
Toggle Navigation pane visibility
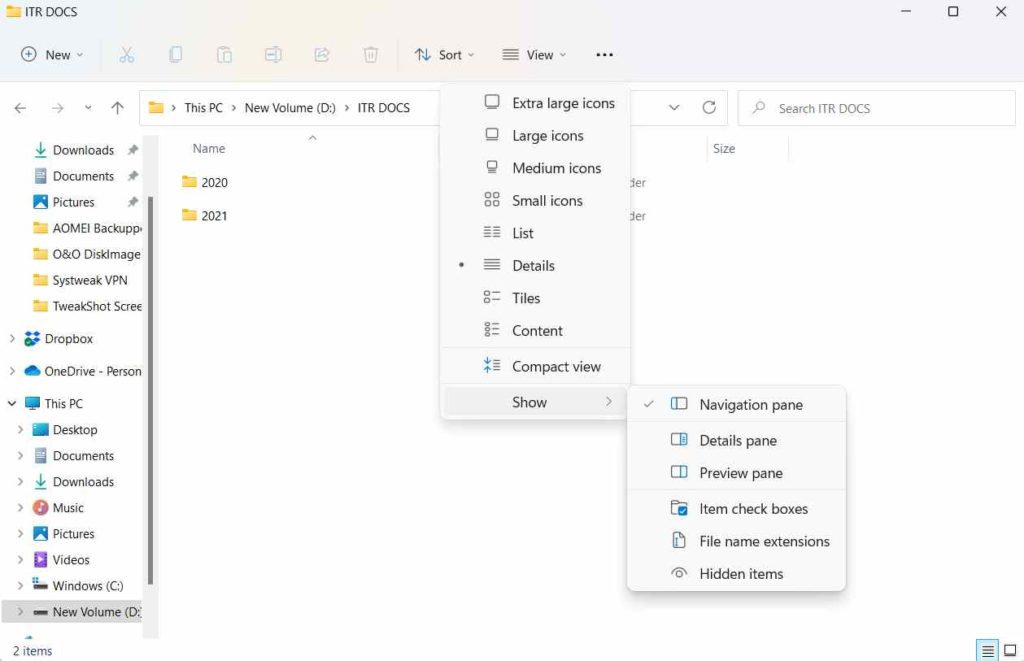point(737,404)
